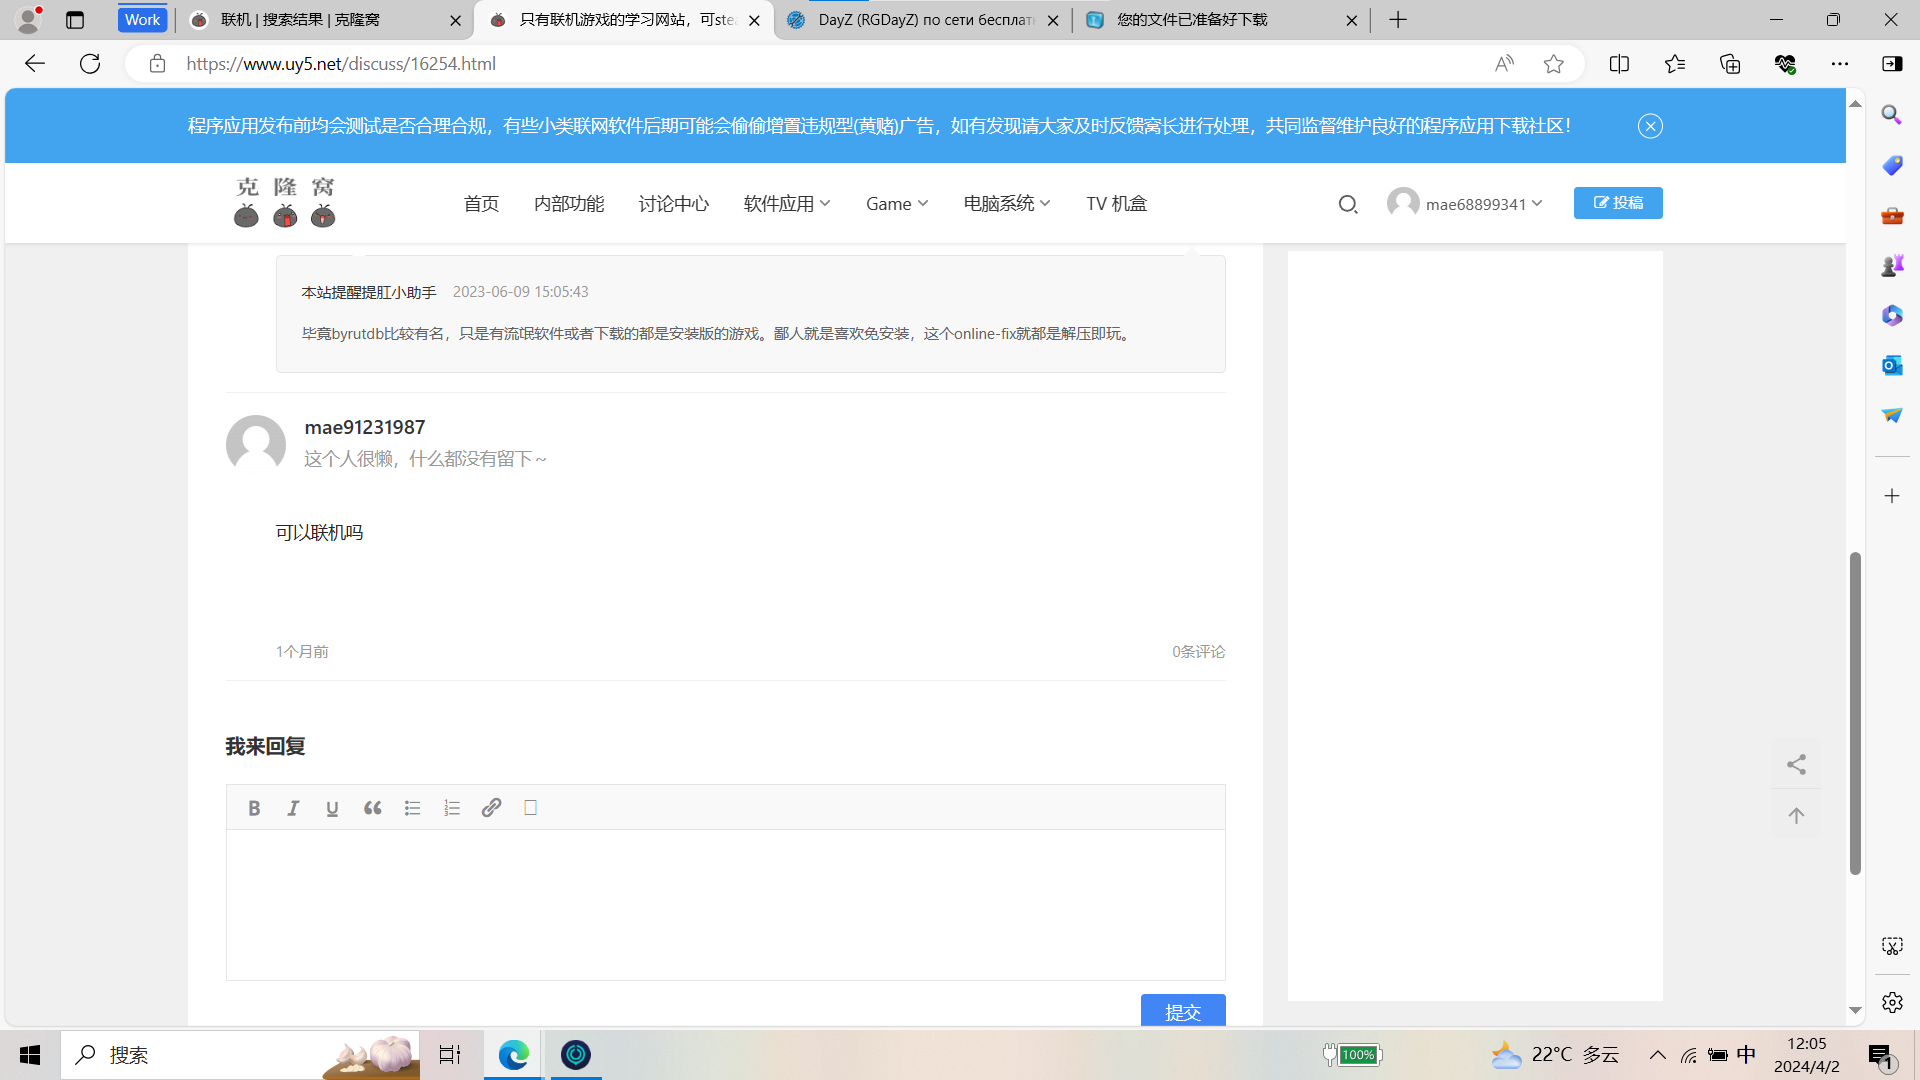
Task: Open the weather 22°C 多云 widget
Action: (x=1555, y=1055)
